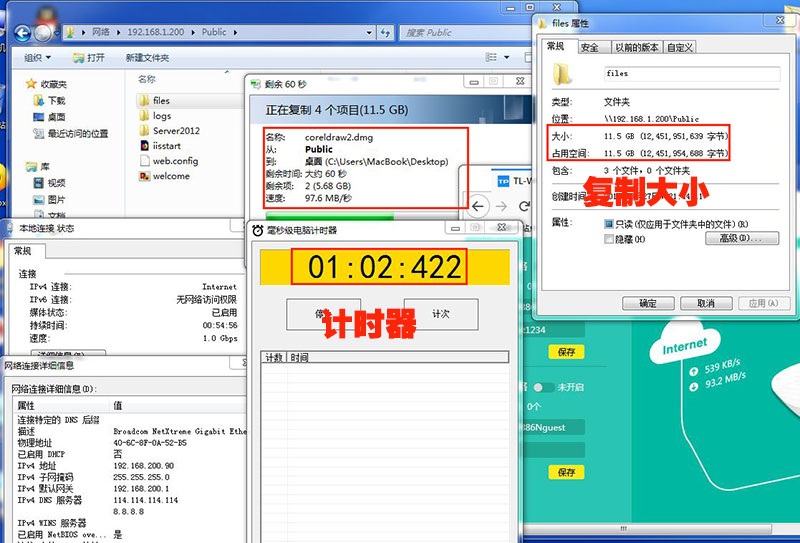Viewport: 800px width, 543px height.
Task: Click the 计次 button in timer window
Action: click(441, 314)
